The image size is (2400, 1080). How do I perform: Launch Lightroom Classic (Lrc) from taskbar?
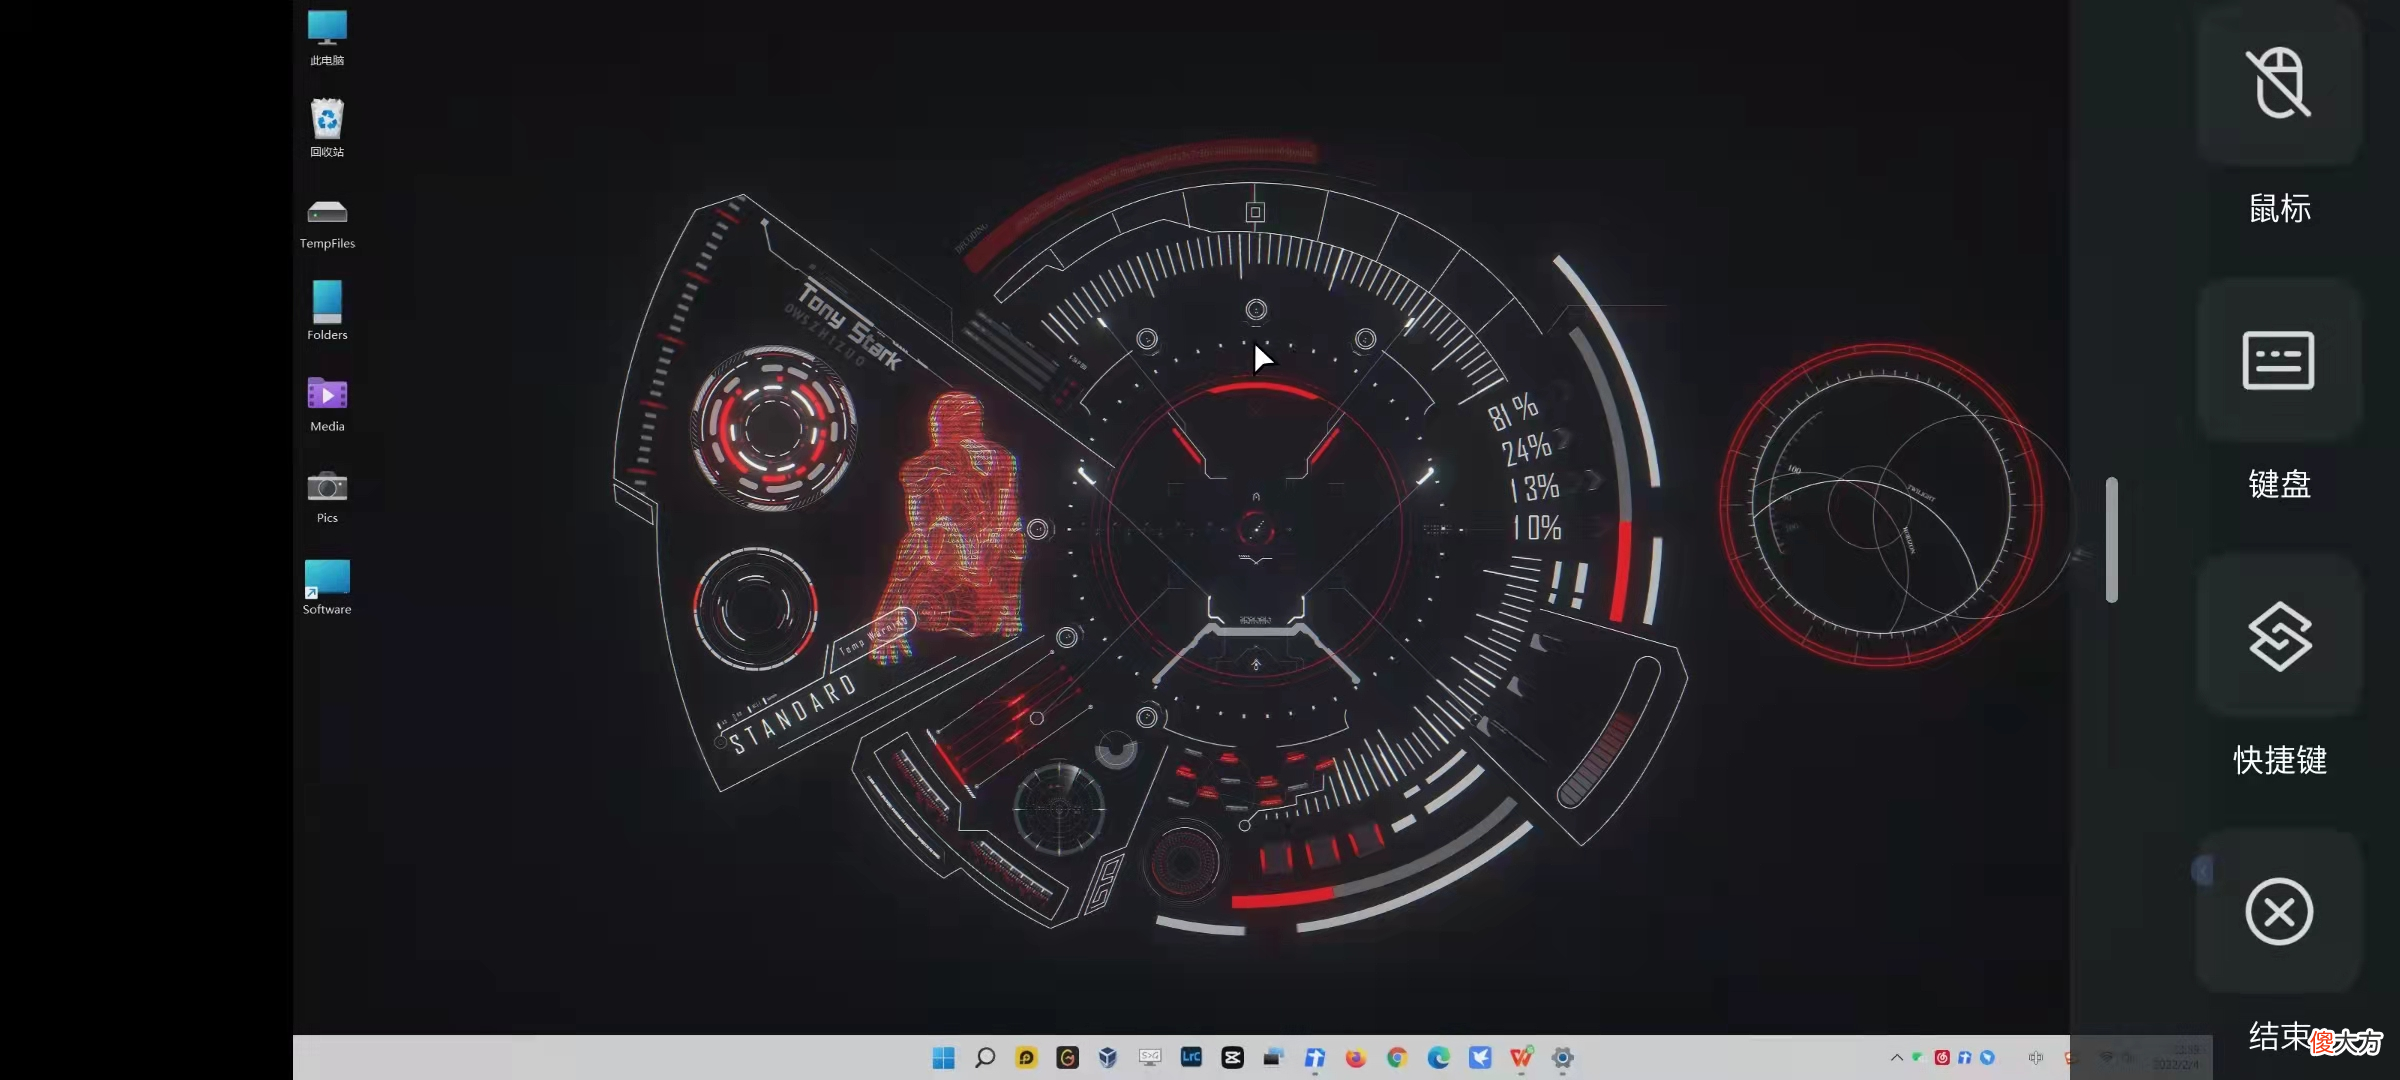pyautogui.click(x=1191, y=1058)
